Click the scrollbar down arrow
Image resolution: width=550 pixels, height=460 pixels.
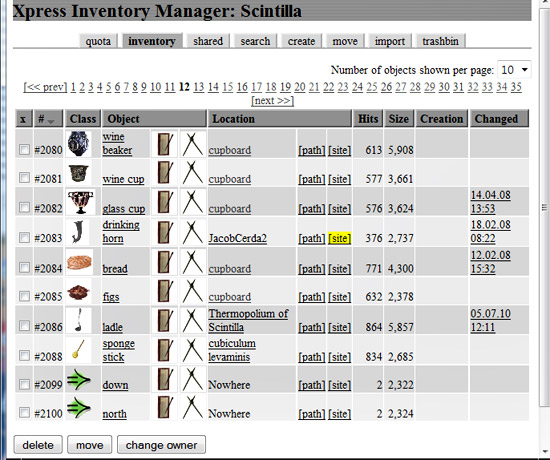(x=545, y=452)
